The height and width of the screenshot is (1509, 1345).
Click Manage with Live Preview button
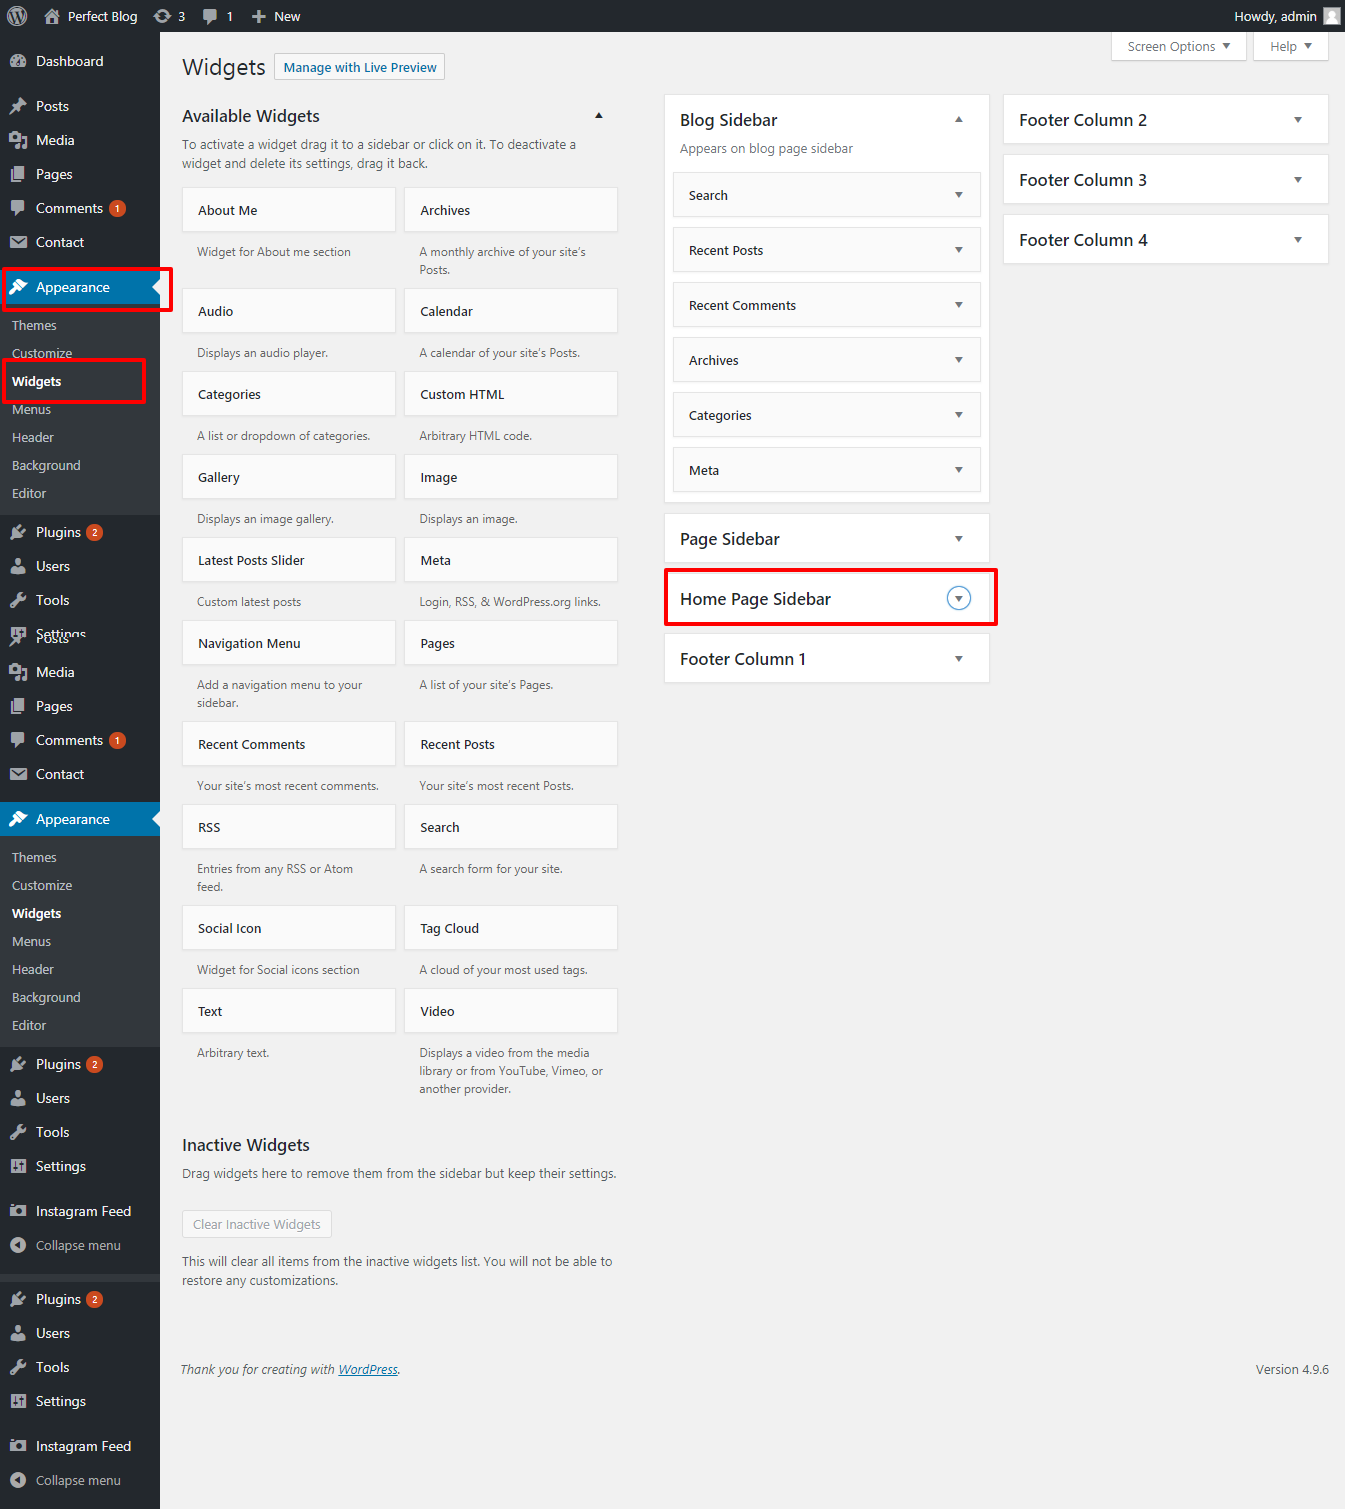(360, 67)
